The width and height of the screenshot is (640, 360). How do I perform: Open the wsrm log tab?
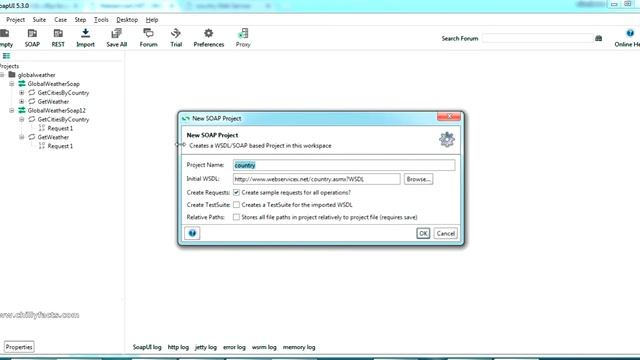point(264,347)
